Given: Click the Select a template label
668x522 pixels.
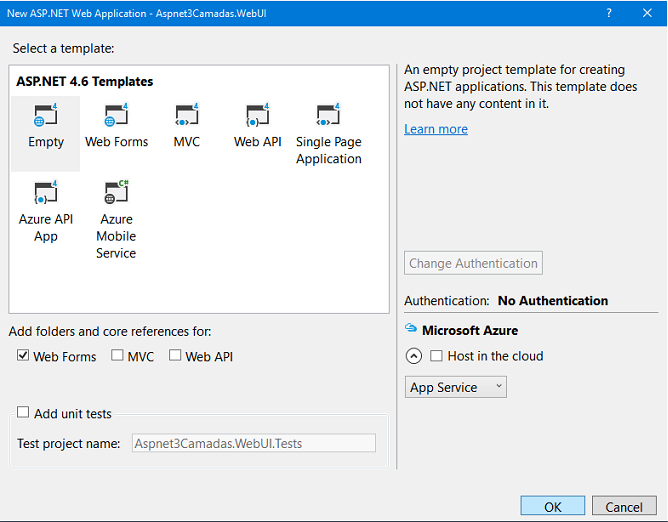Looking at the screenshot, I should click(x=63, y=49).
